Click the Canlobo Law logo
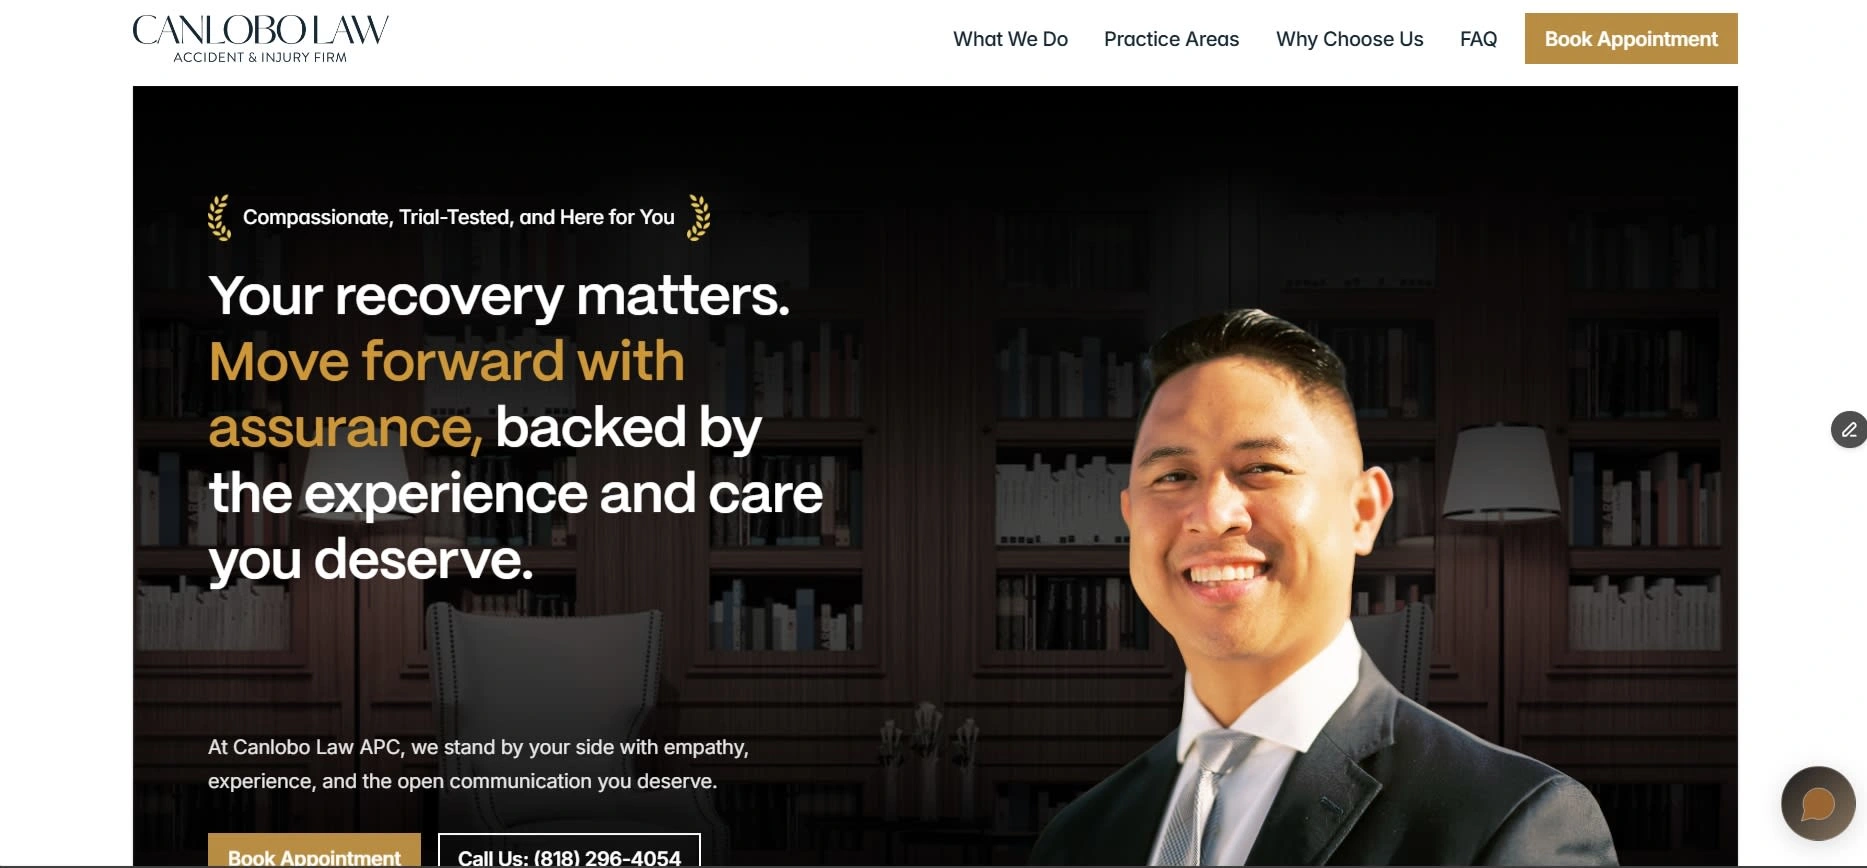Image resolution: width=1867 pixels, height=868 pixels. tap(260, 39)
